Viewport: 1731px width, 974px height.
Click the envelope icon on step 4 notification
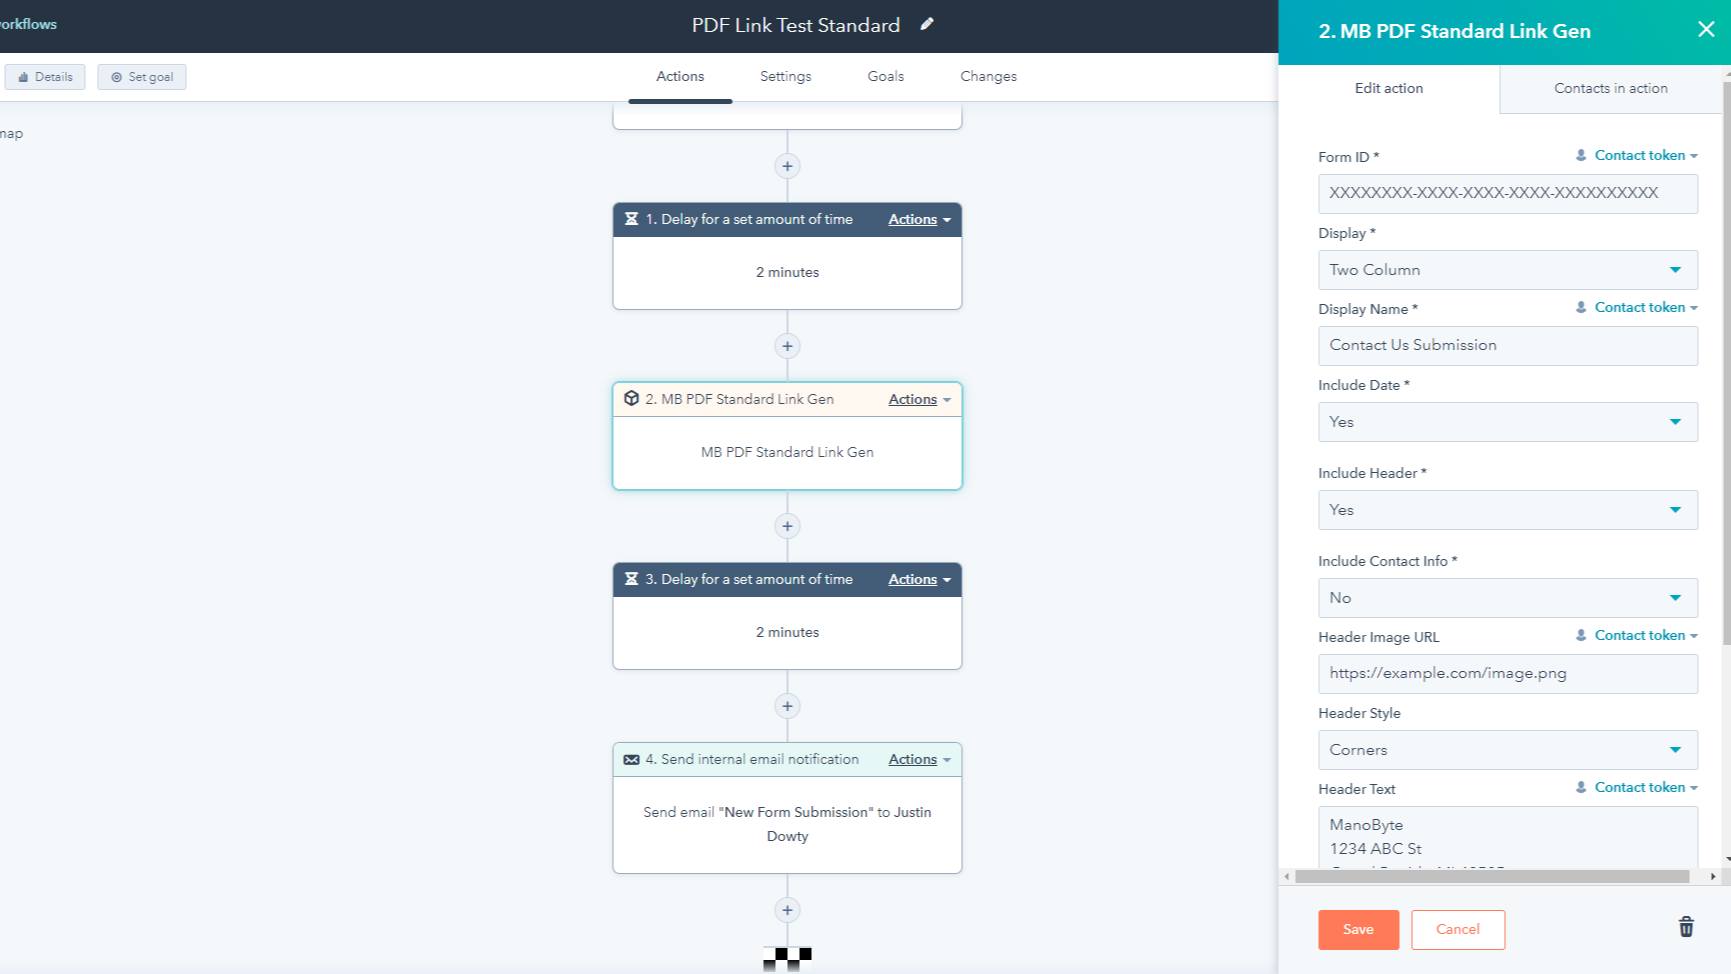632,759
